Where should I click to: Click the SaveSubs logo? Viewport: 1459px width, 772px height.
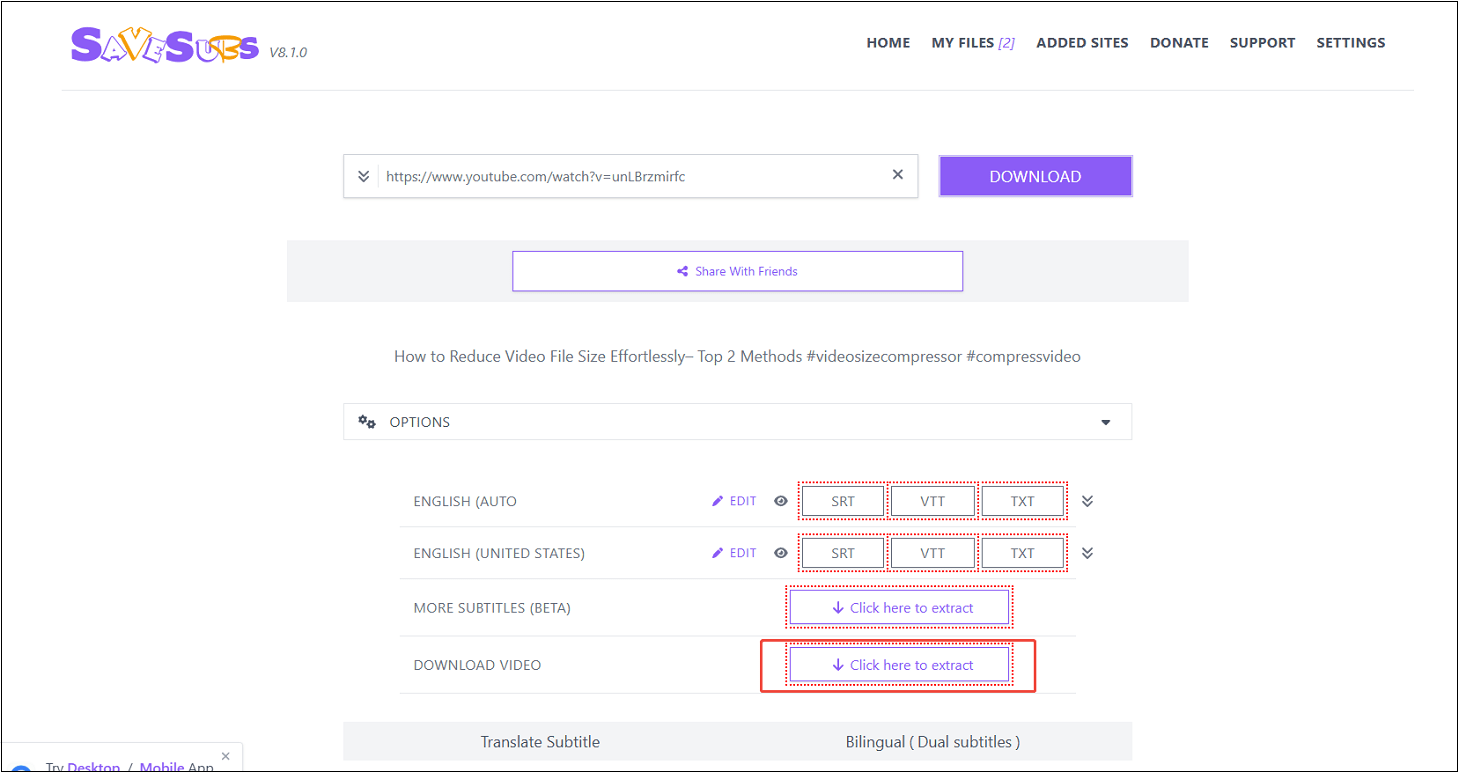[165, 44]
